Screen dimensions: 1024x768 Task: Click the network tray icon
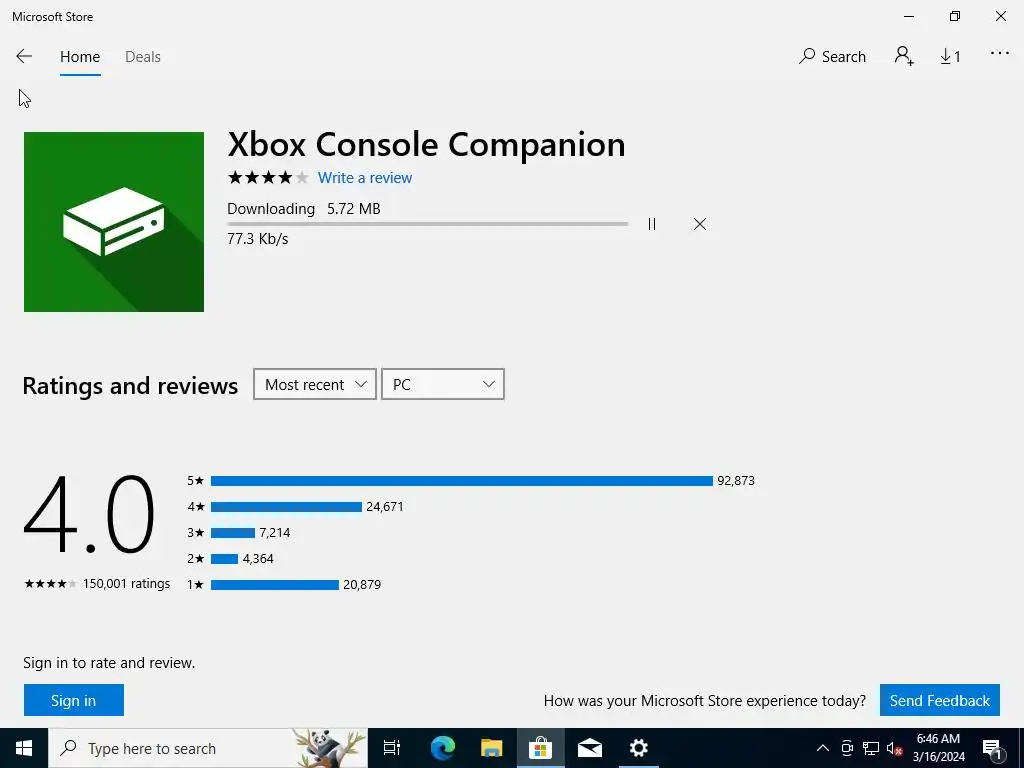click(871, 748)
